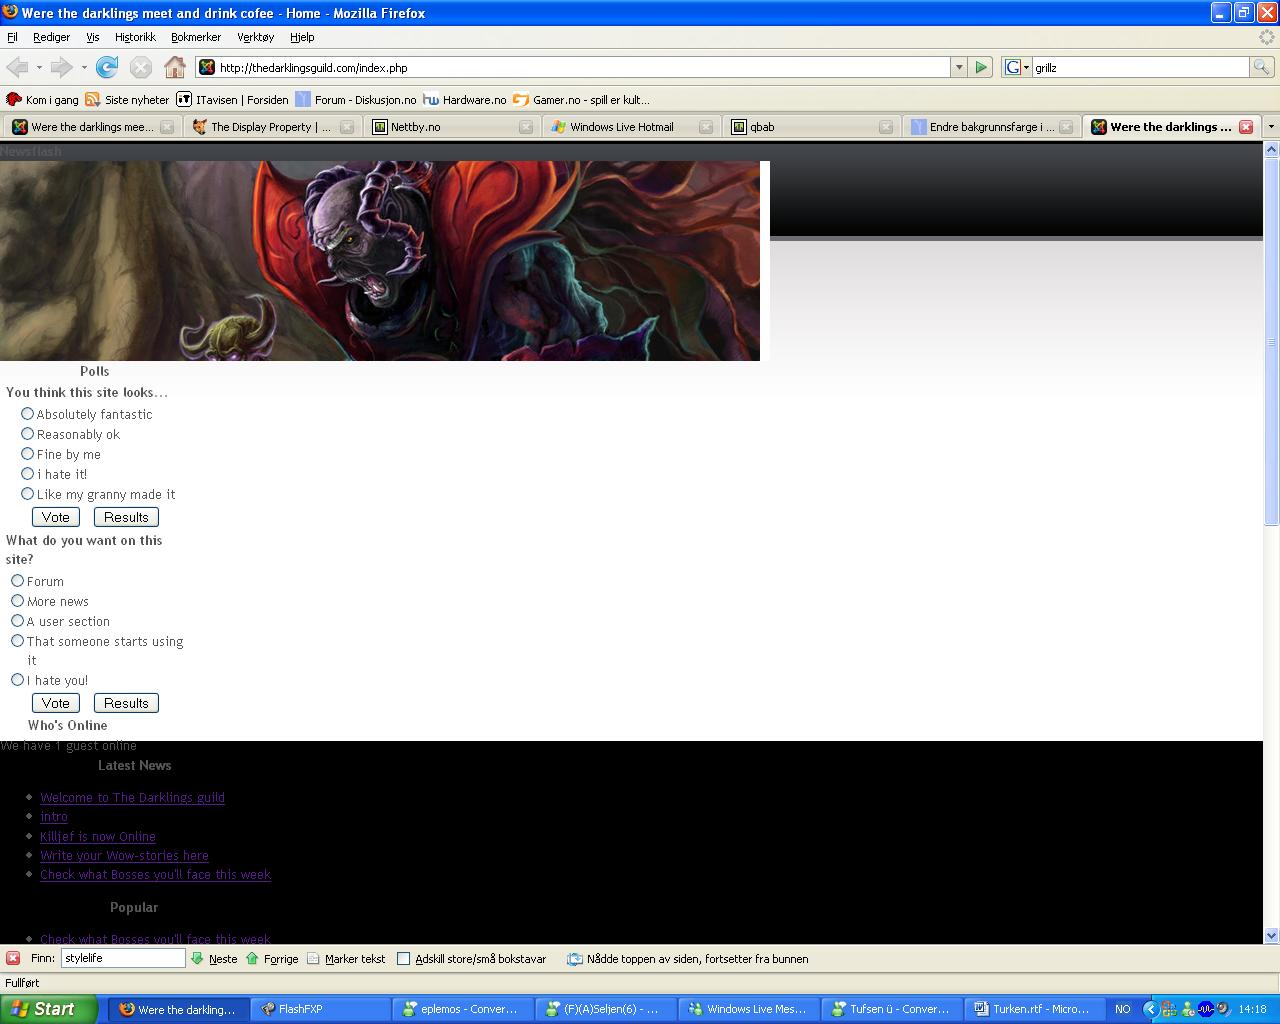Screen dimensions: 1280x1024
Task: Click the Stop loading icon
Action: [x=141, y=67]
